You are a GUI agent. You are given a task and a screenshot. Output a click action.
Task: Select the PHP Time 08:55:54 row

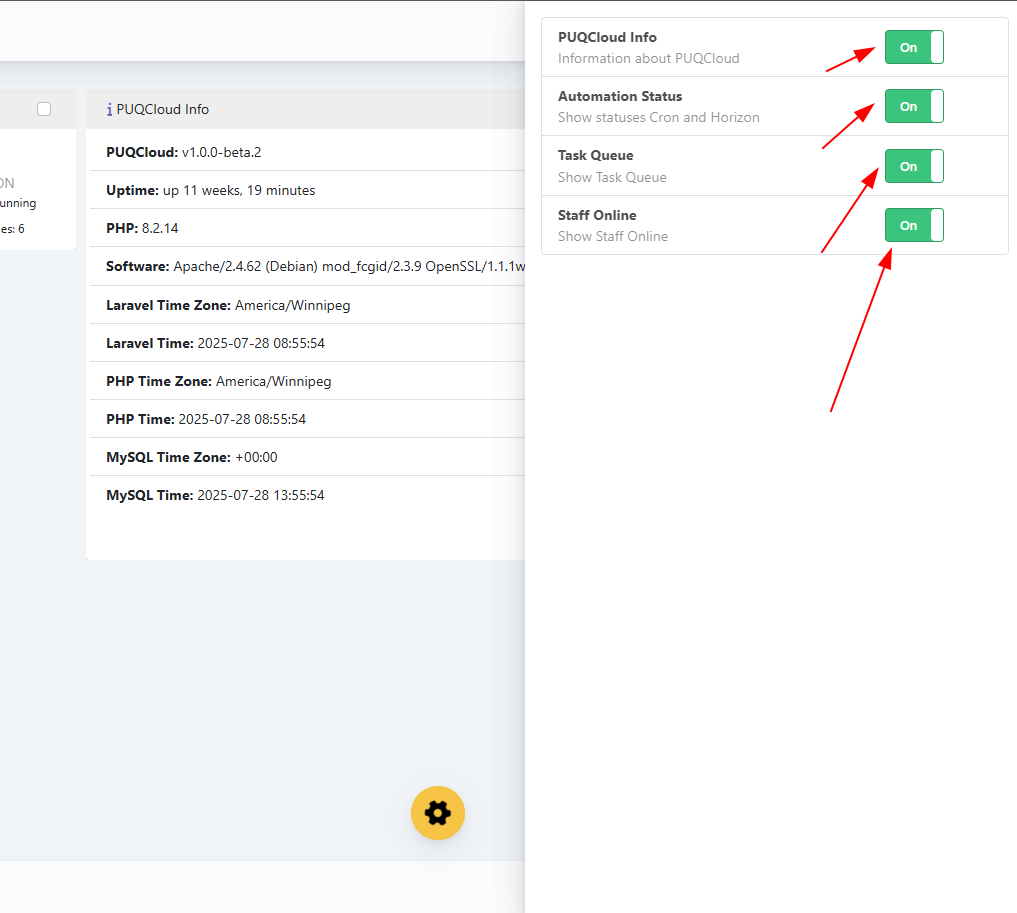[x=307, y=419]
